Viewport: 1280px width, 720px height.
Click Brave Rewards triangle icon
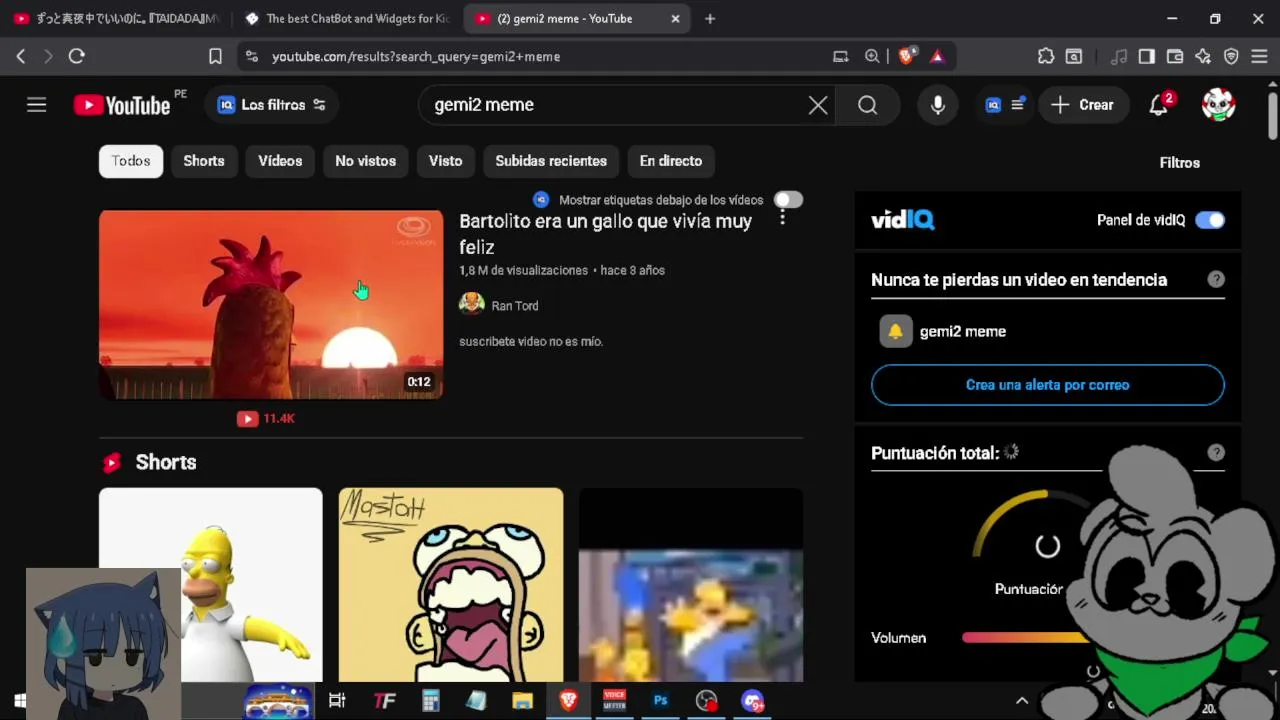[937, 57]
